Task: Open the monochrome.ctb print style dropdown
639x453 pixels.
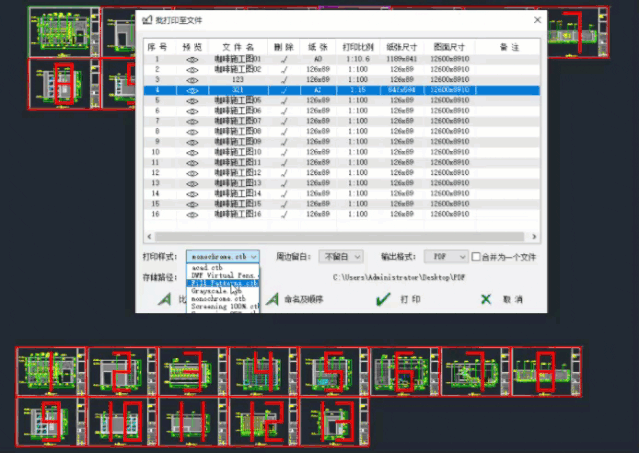Action: pos(223,257)
